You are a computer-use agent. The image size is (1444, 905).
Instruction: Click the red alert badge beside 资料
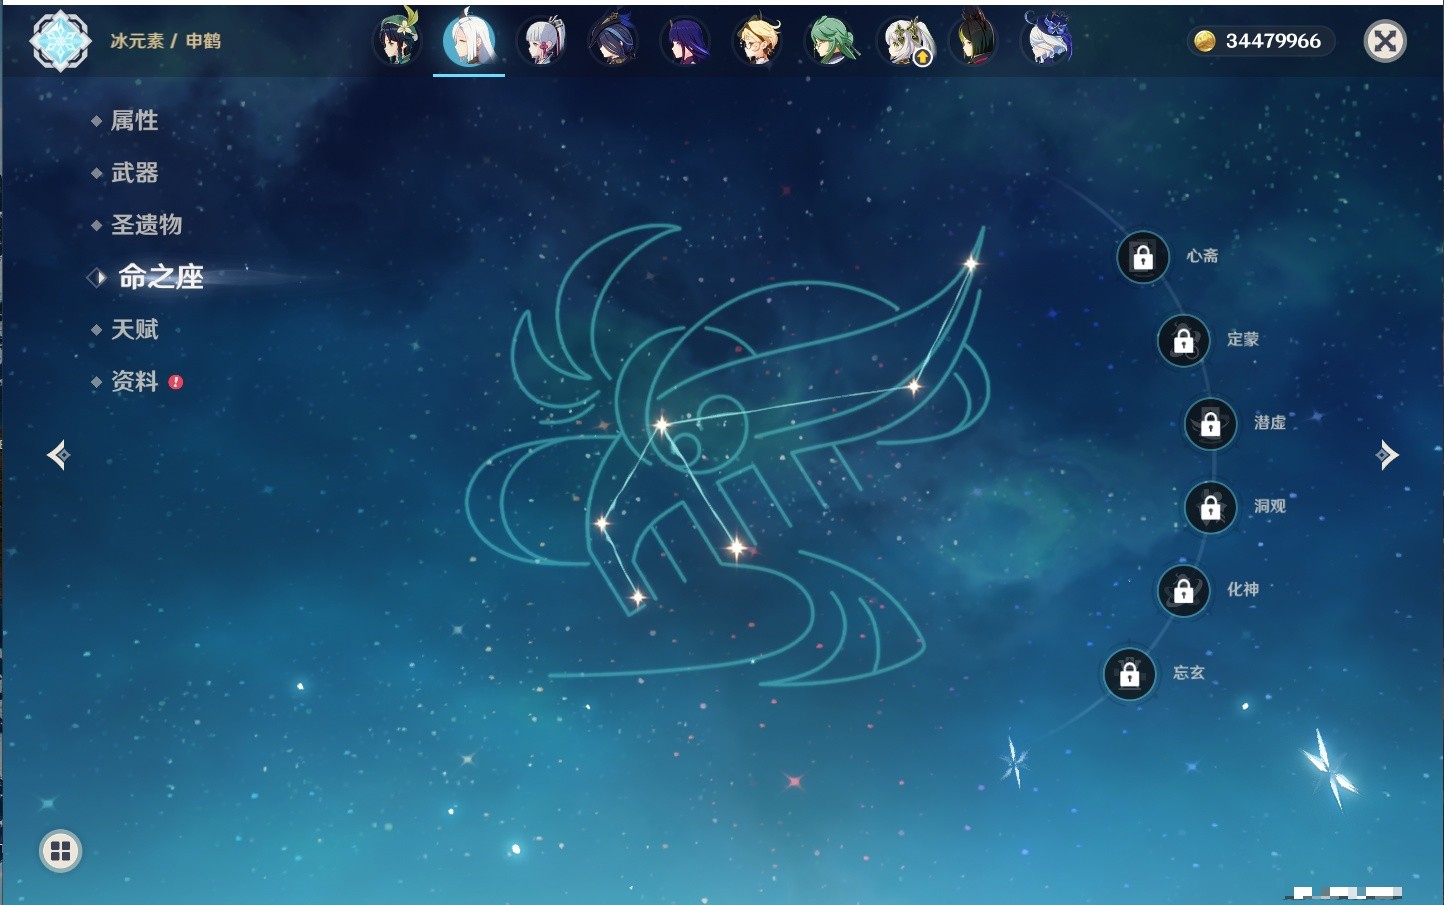click(176, 382)
